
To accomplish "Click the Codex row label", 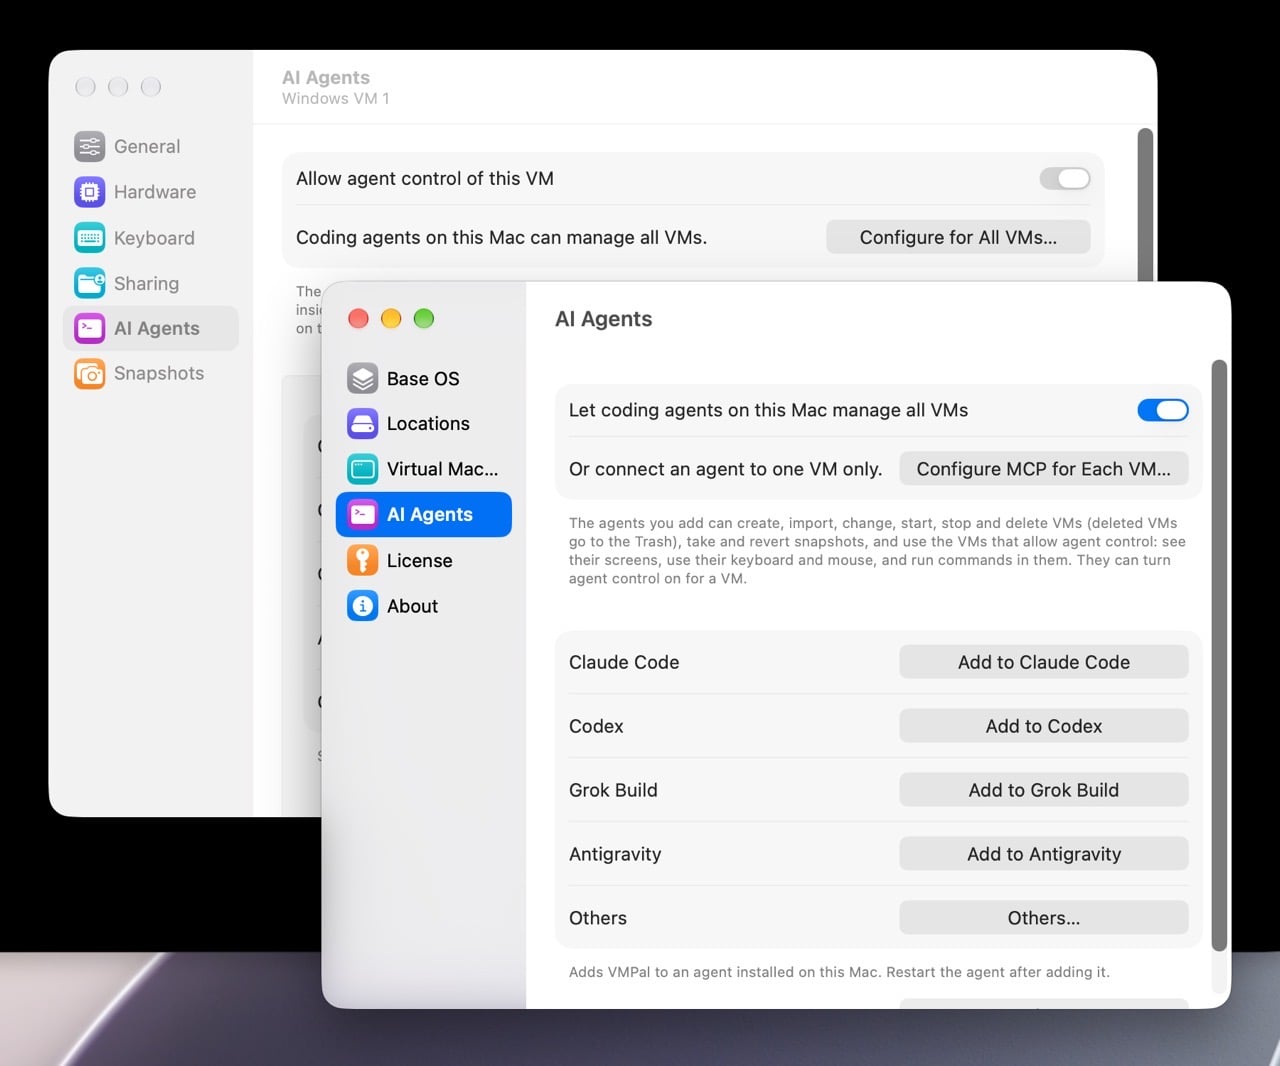I will 596,726.
